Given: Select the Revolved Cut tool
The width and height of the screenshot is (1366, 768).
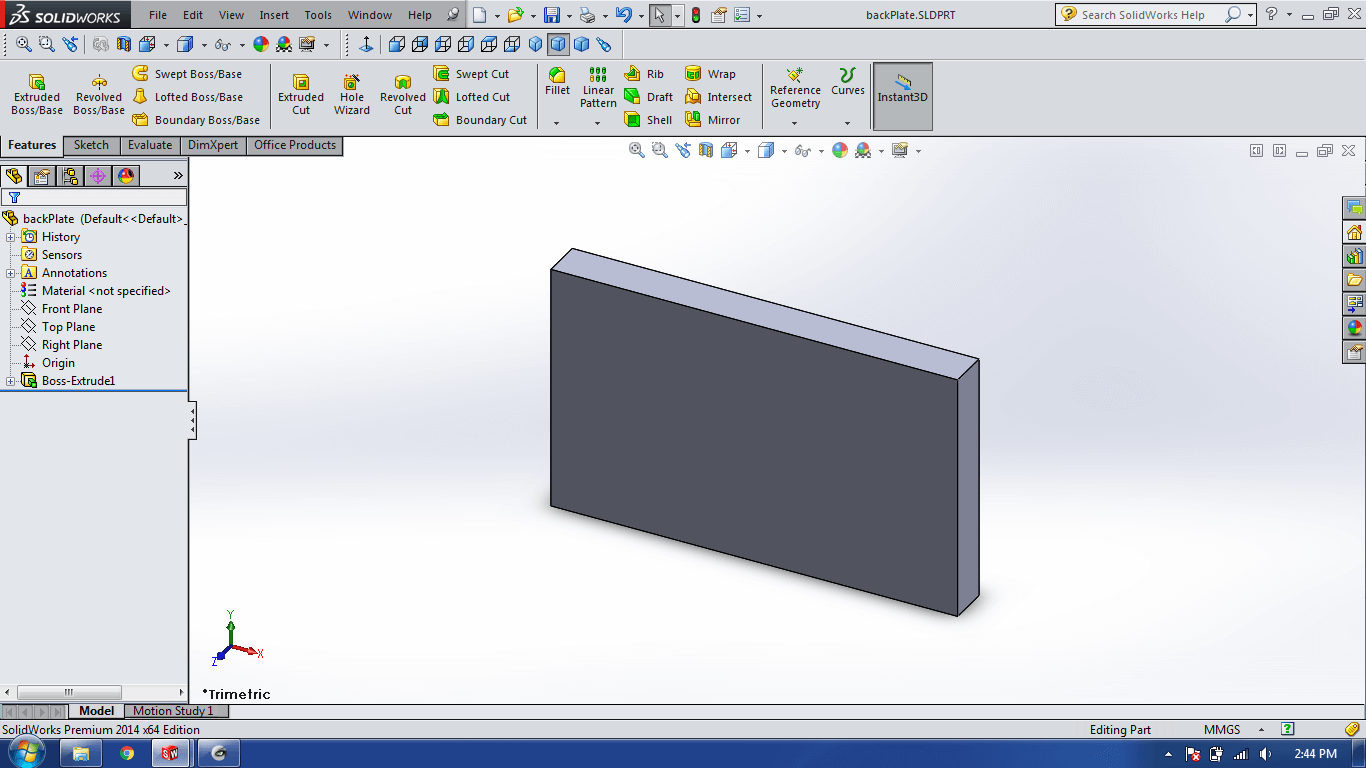Looking at the screenshot, I should click(403, 95).
